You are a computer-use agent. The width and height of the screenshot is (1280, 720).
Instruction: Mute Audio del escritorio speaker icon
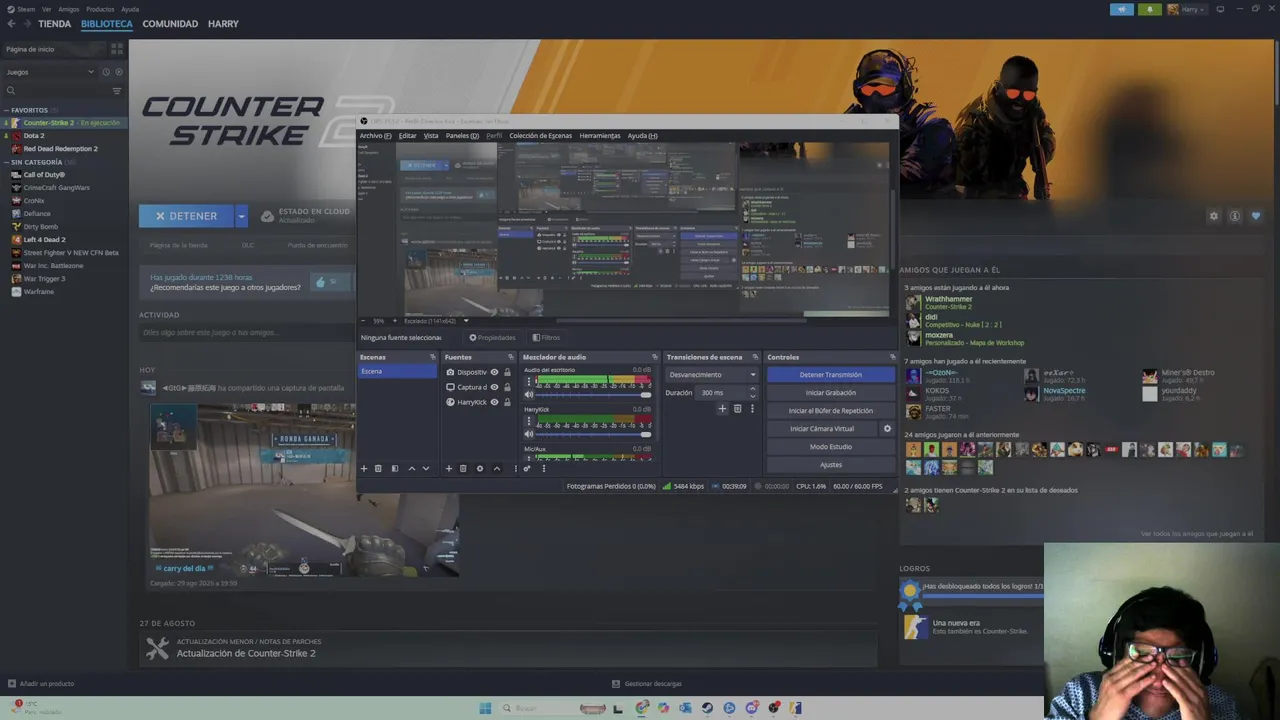point(529,394)
